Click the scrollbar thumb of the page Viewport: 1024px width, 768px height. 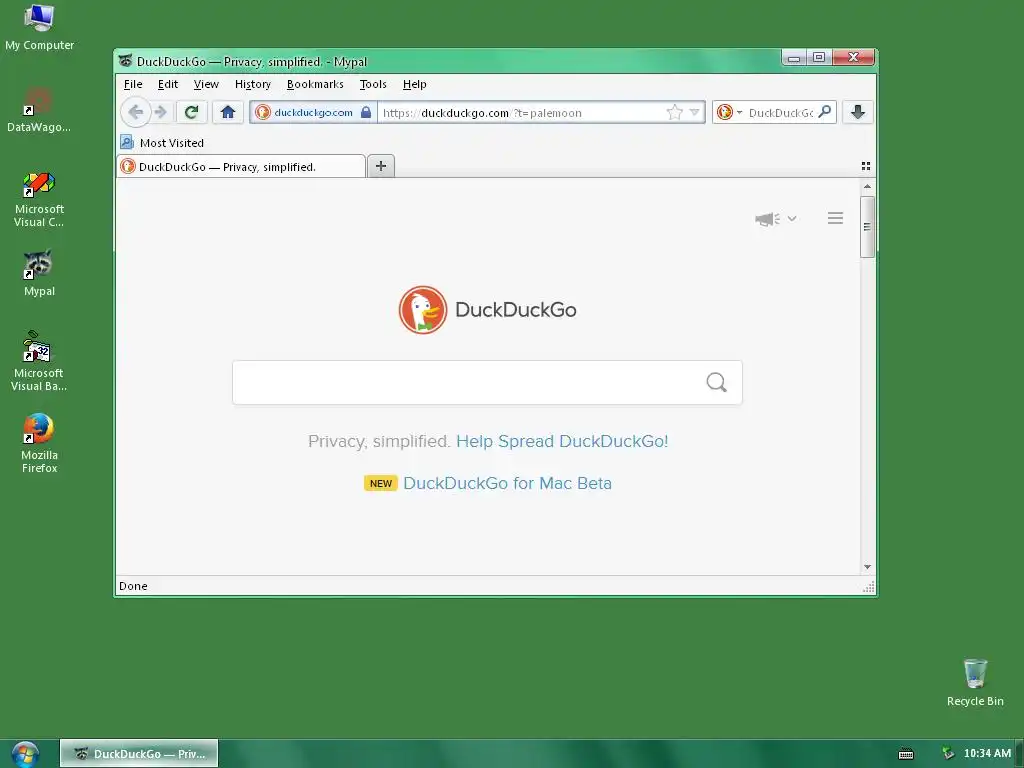pos(867,227)
